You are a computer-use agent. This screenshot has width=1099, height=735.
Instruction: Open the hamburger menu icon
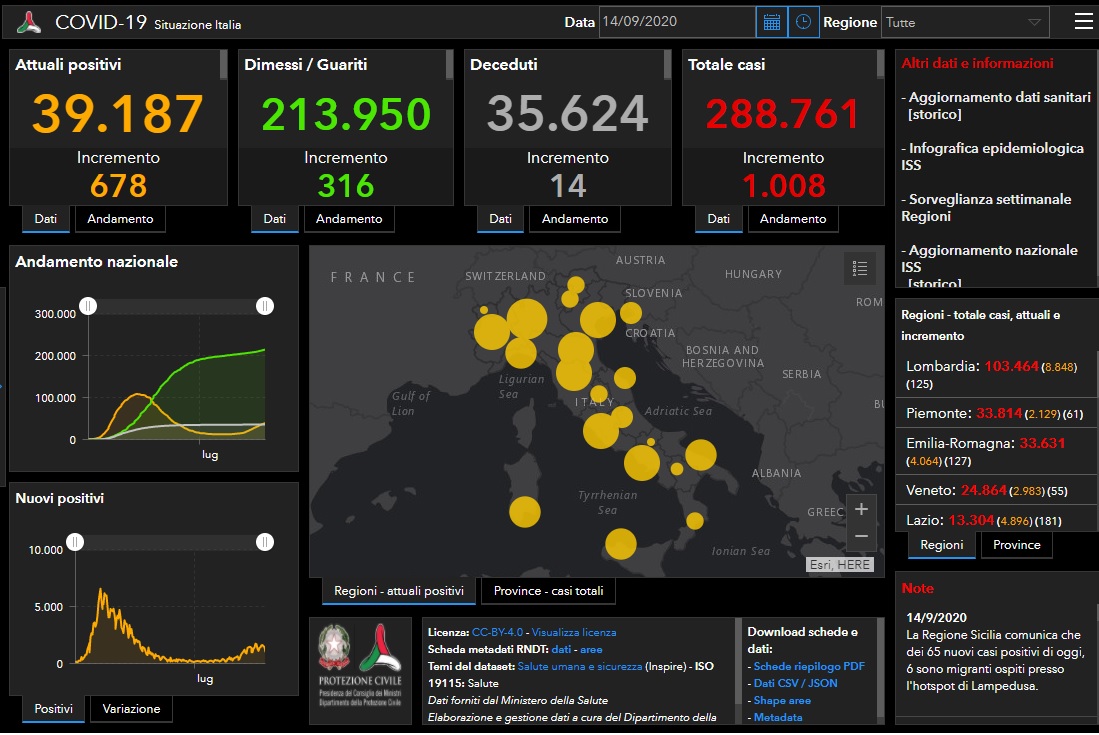pos(1083,21)
